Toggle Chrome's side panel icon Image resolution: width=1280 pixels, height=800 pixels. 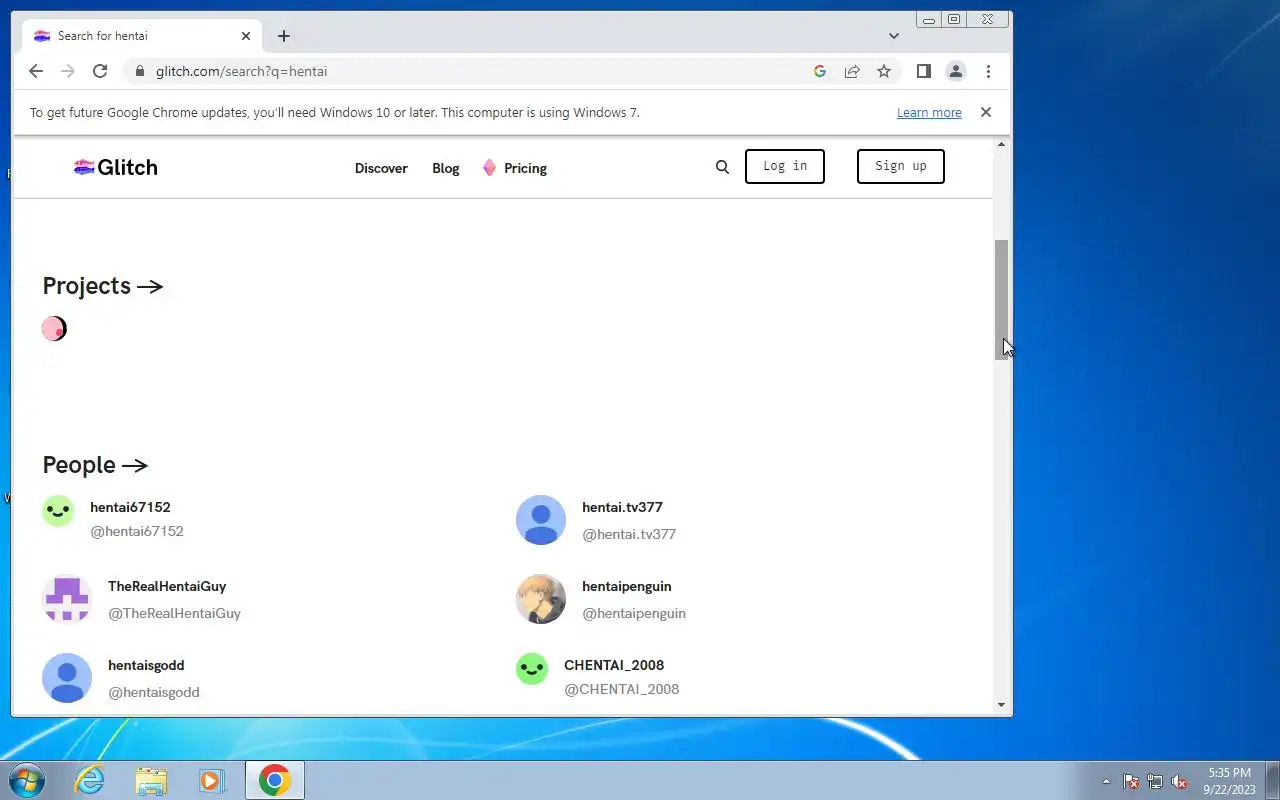(924, 71)
